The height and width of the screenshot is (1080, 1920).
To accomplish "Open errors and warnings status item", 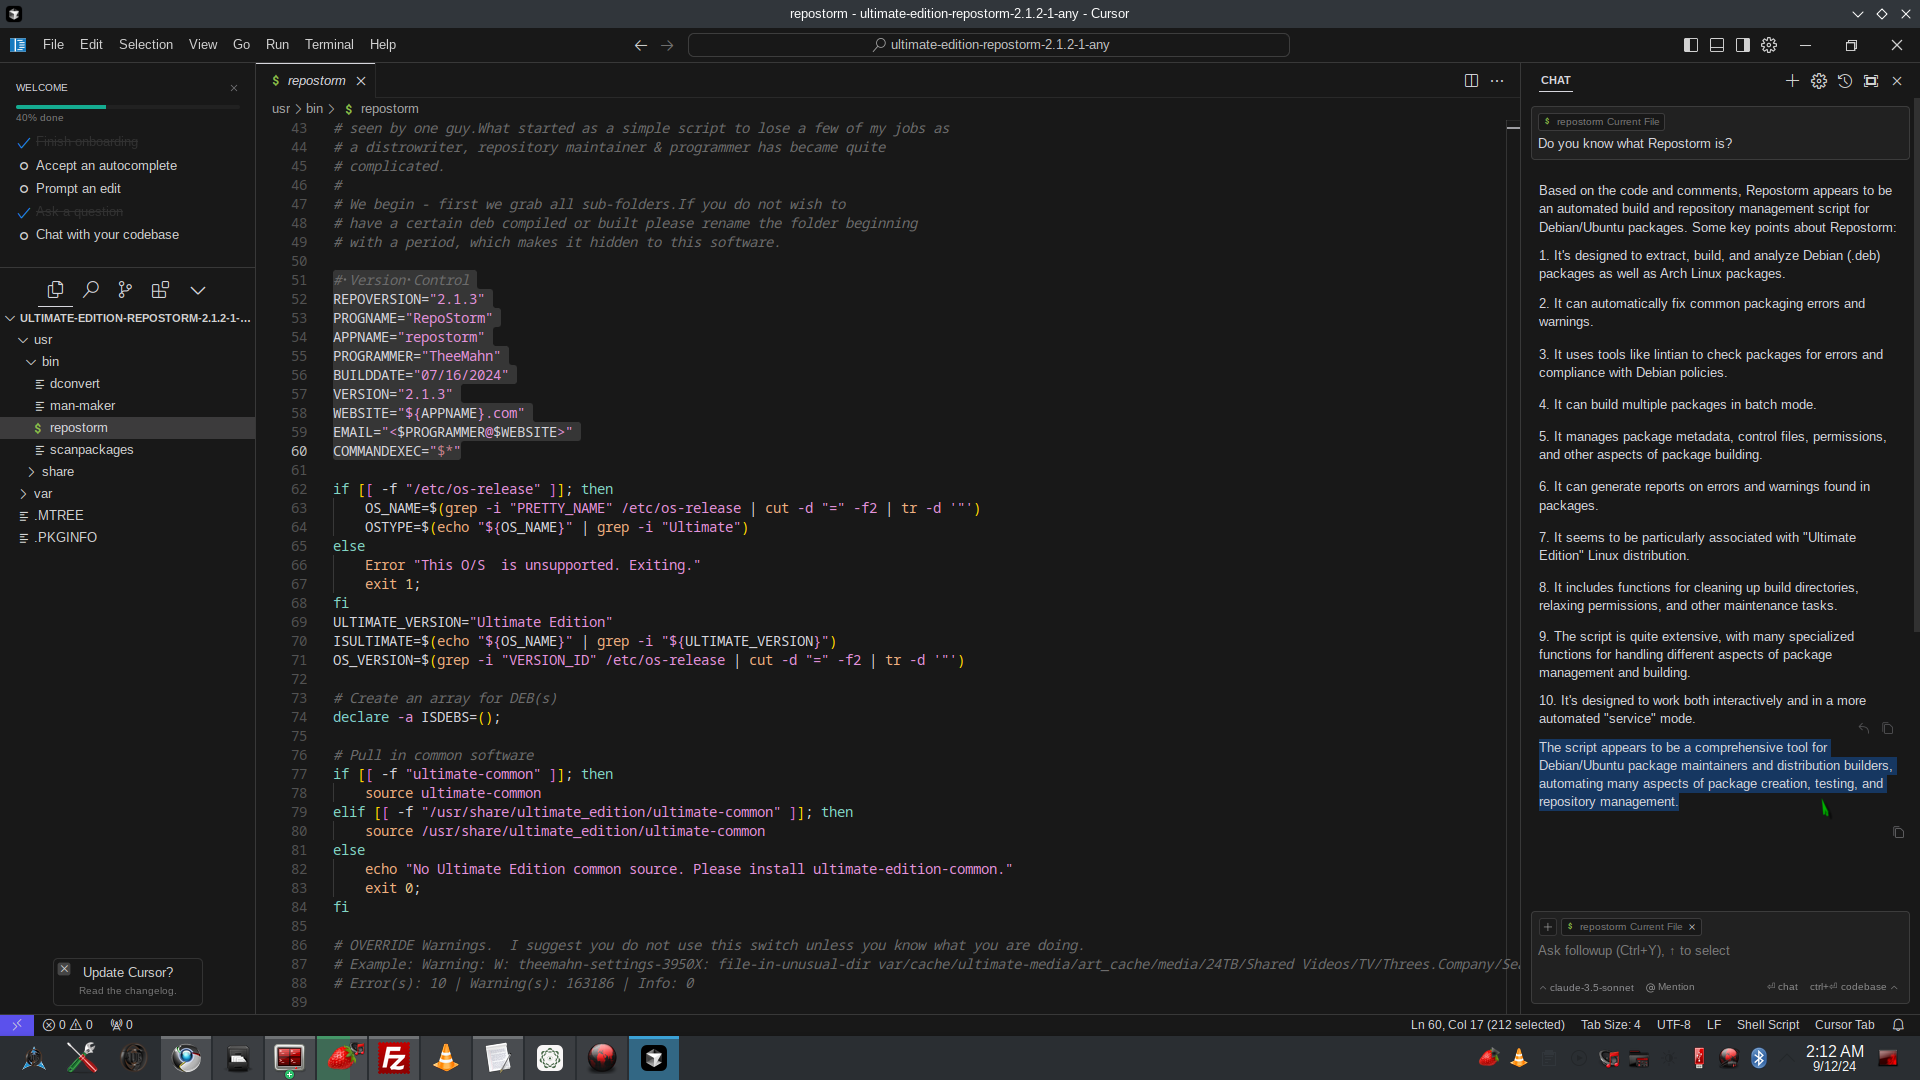I will [x=68, y=1025].
